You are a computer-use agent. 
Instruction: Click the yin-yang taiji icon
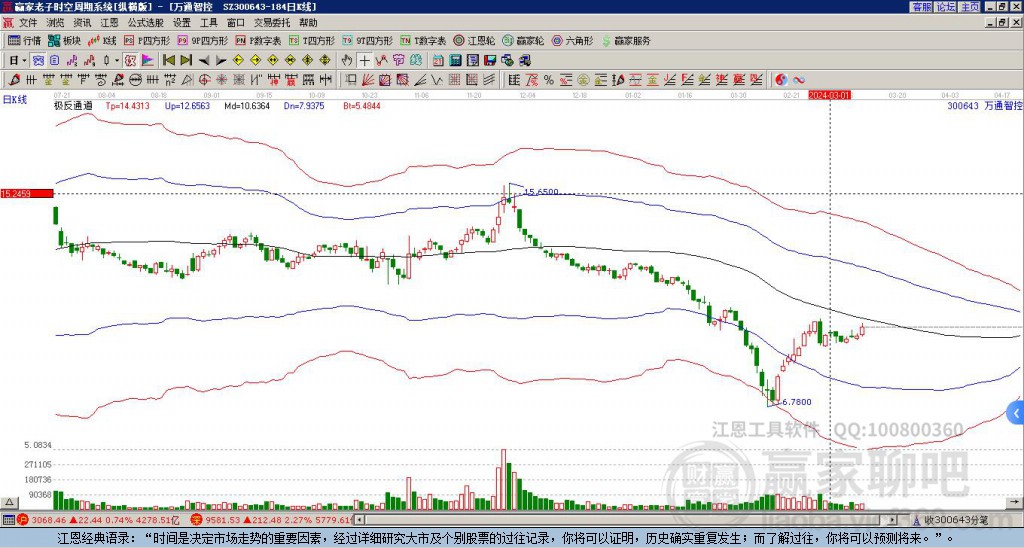(x=781, y=80)
